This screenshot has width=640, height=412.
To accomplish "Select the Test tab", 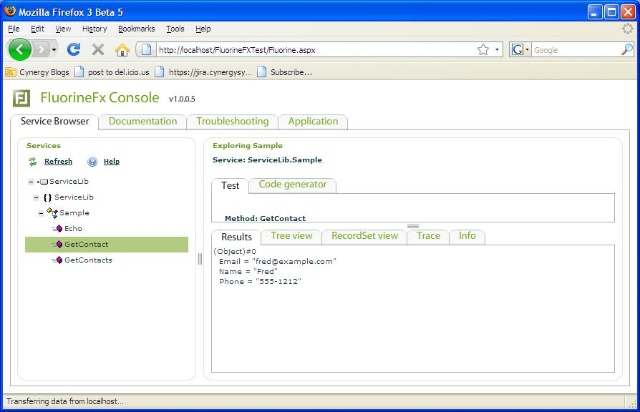I will [x=230, y=186].
